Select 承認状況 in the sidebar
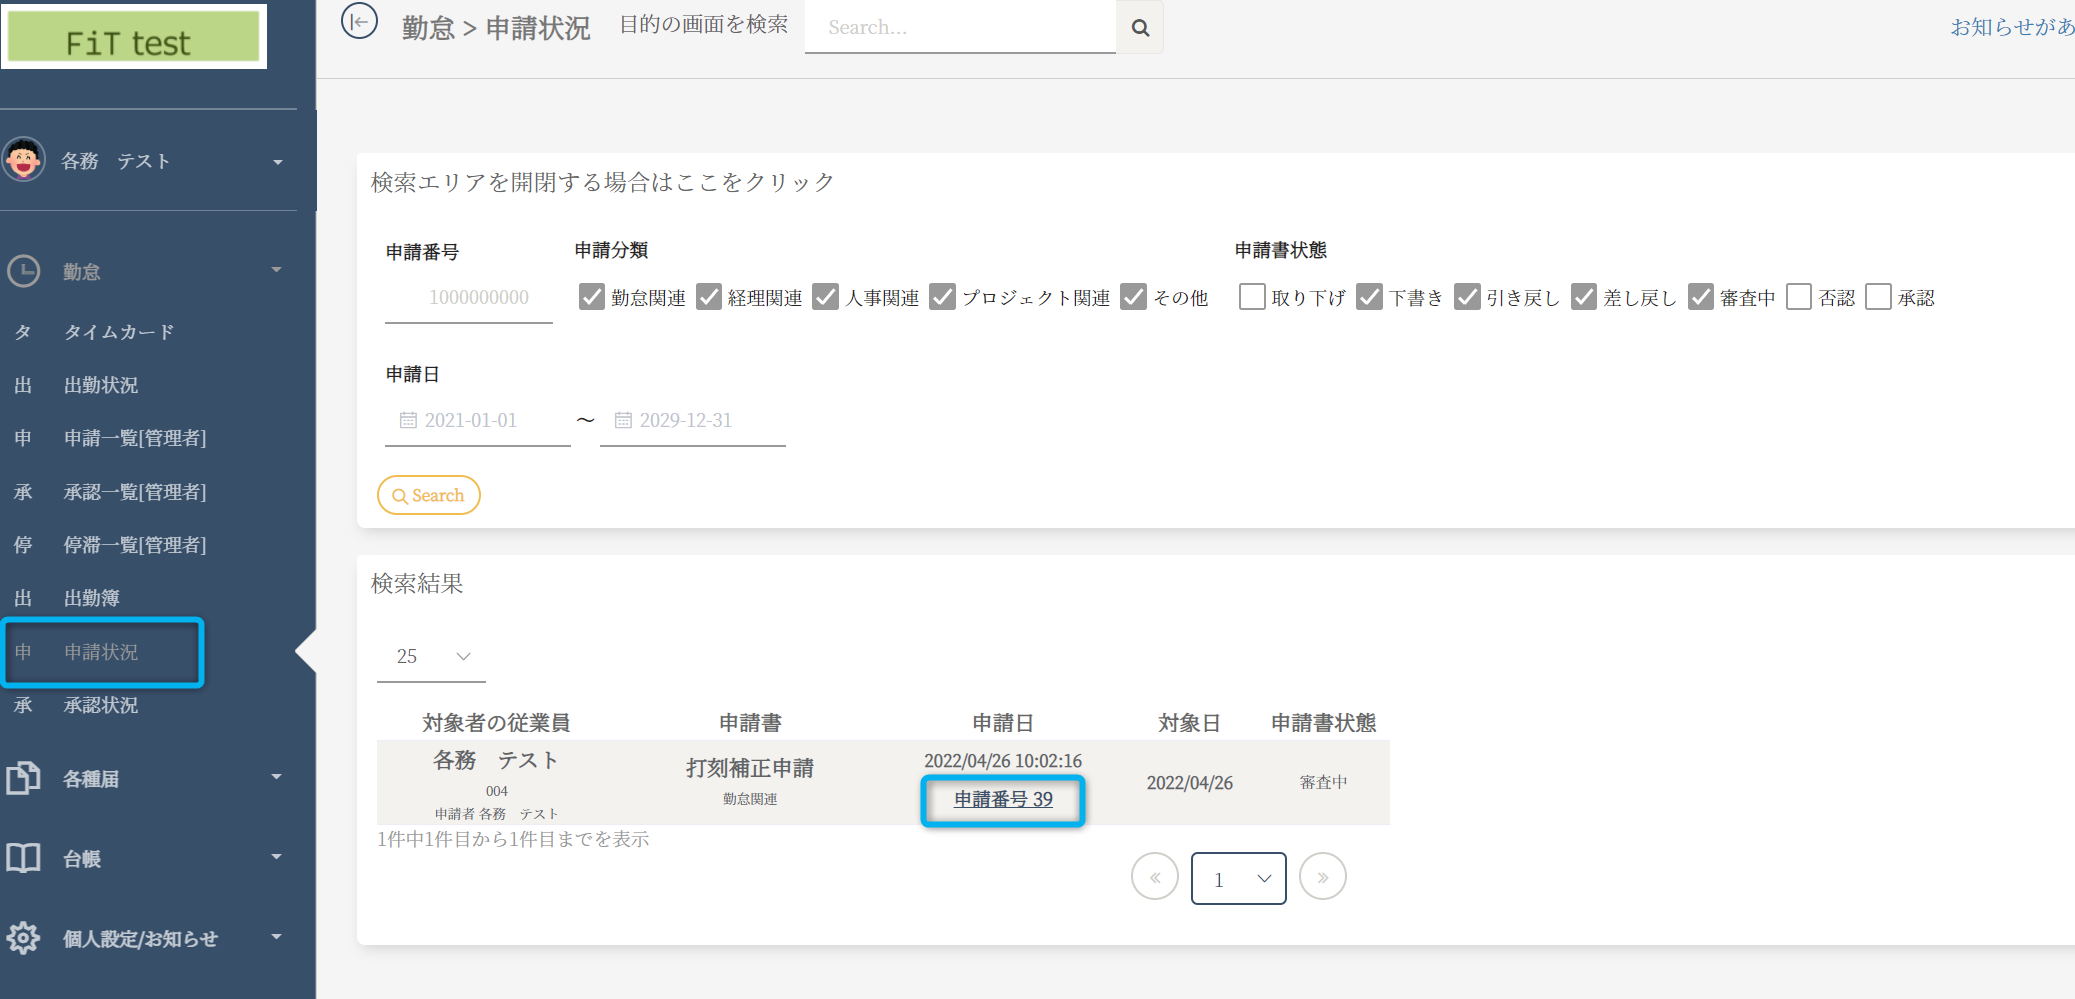This screenshot has height=999, width=2075. (x=100, y=705)
